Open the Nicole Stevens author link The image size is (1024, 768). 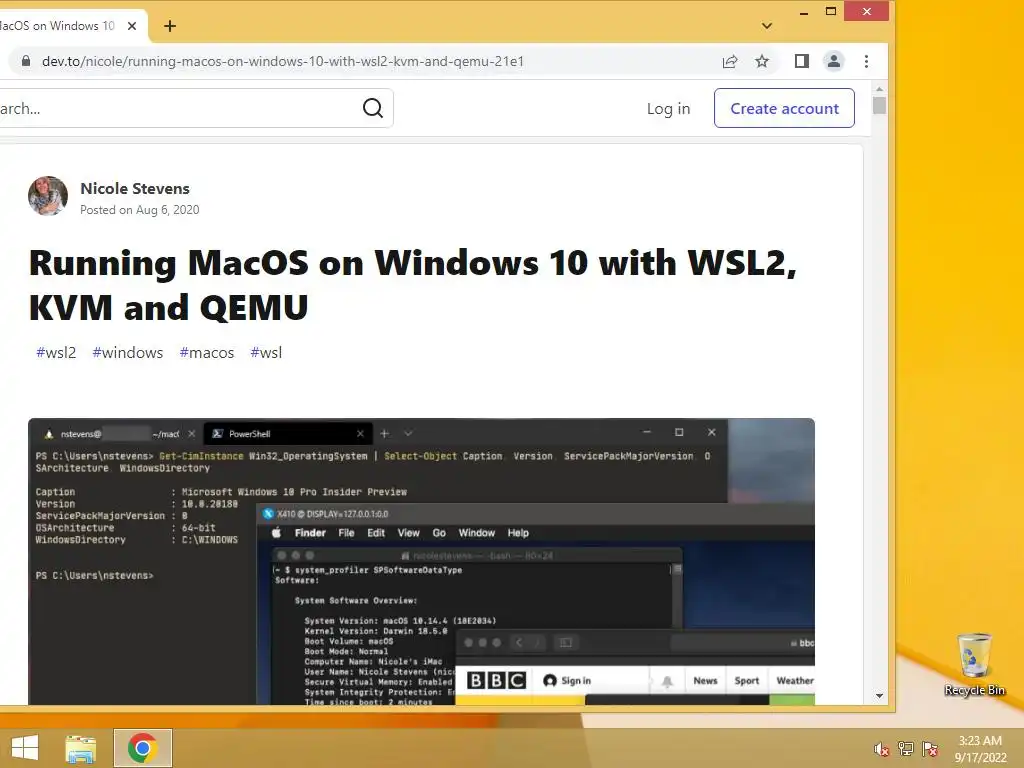pos(135,189)
